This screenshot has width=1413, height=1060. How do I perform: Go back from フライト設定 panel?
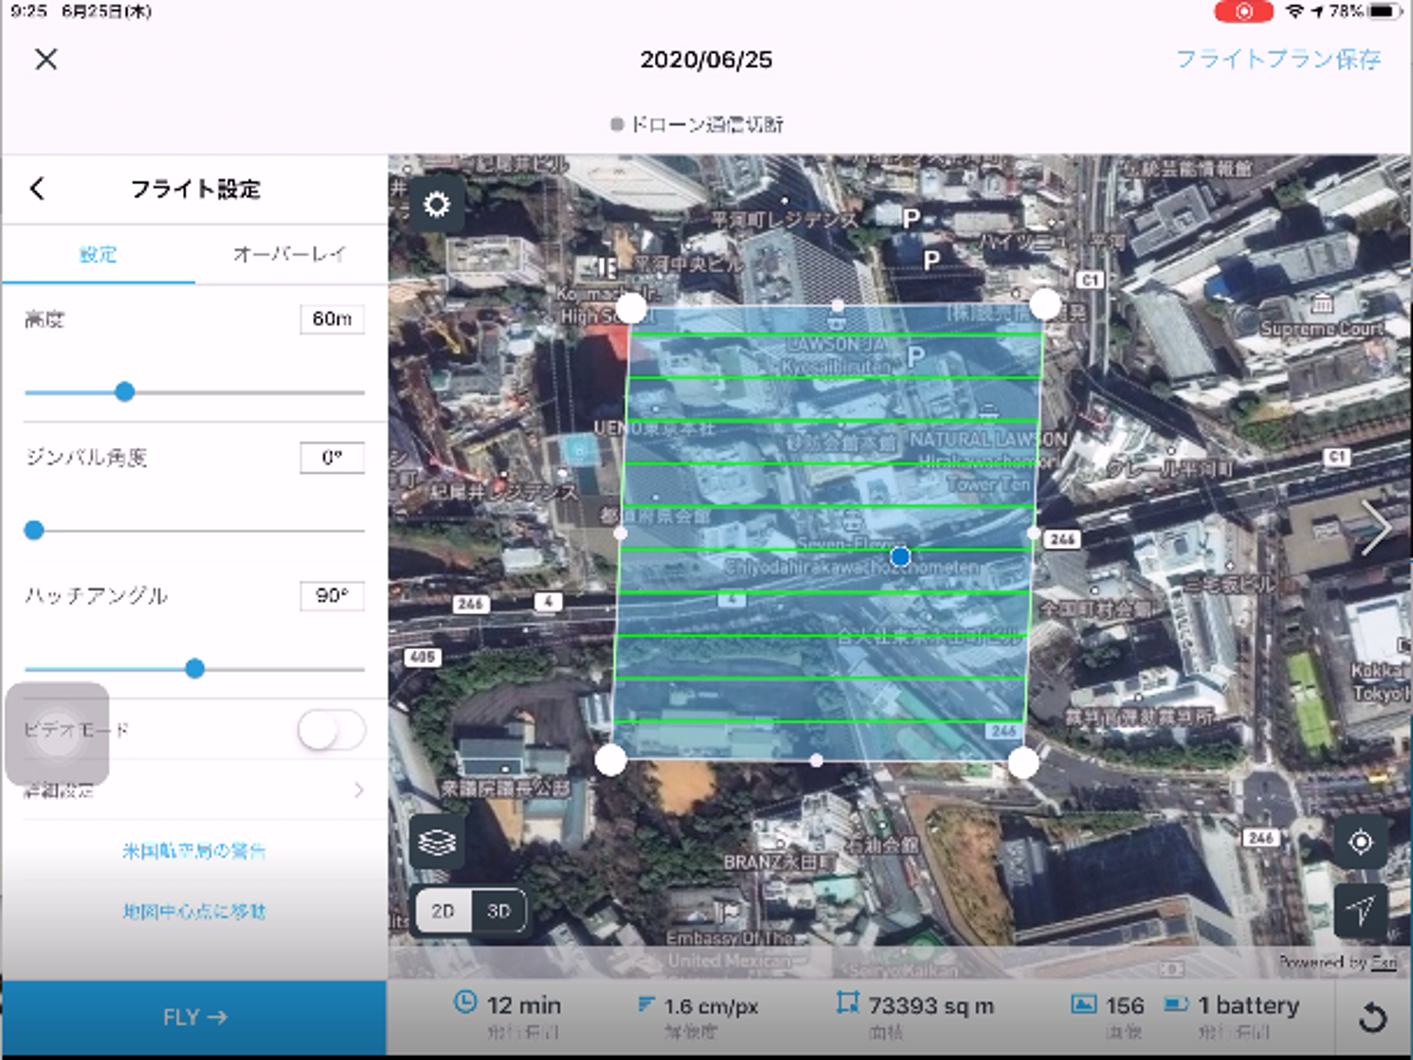[x=38, y=189]
